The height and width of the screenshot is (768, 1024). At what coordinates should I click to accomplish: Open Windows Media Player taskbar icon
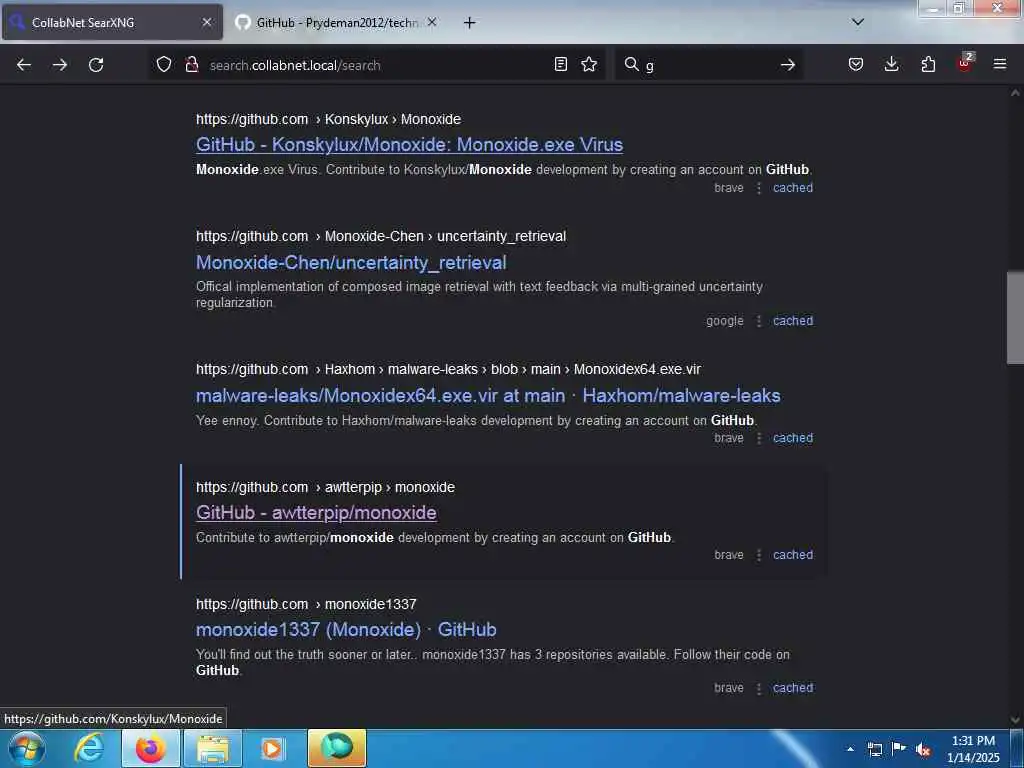pos(272,748)
